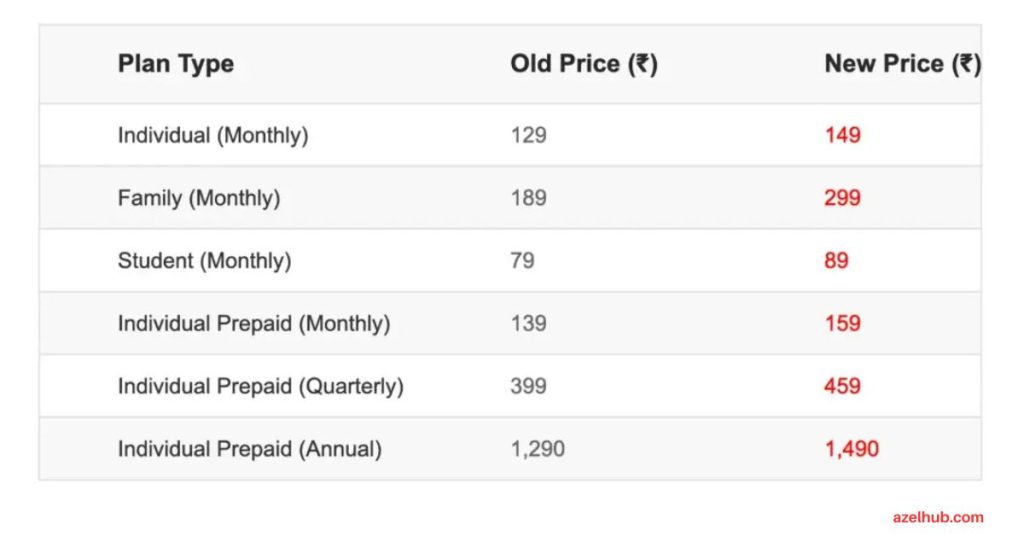
Task: Click the old price 79 cell
Action: point(522,260)
